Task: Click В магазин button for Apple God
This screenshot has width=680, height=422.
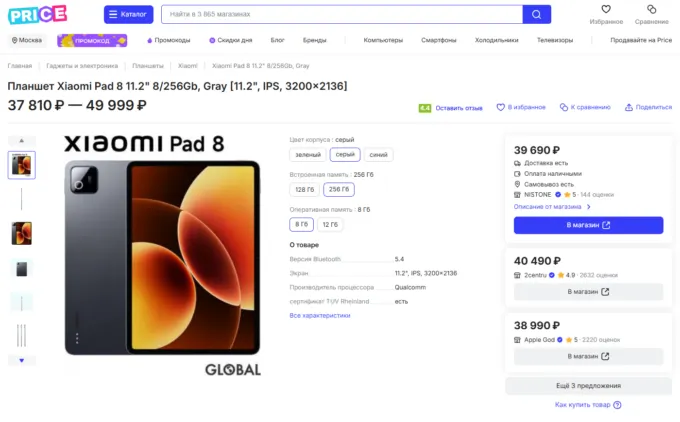Action: (x=588, y=357)
